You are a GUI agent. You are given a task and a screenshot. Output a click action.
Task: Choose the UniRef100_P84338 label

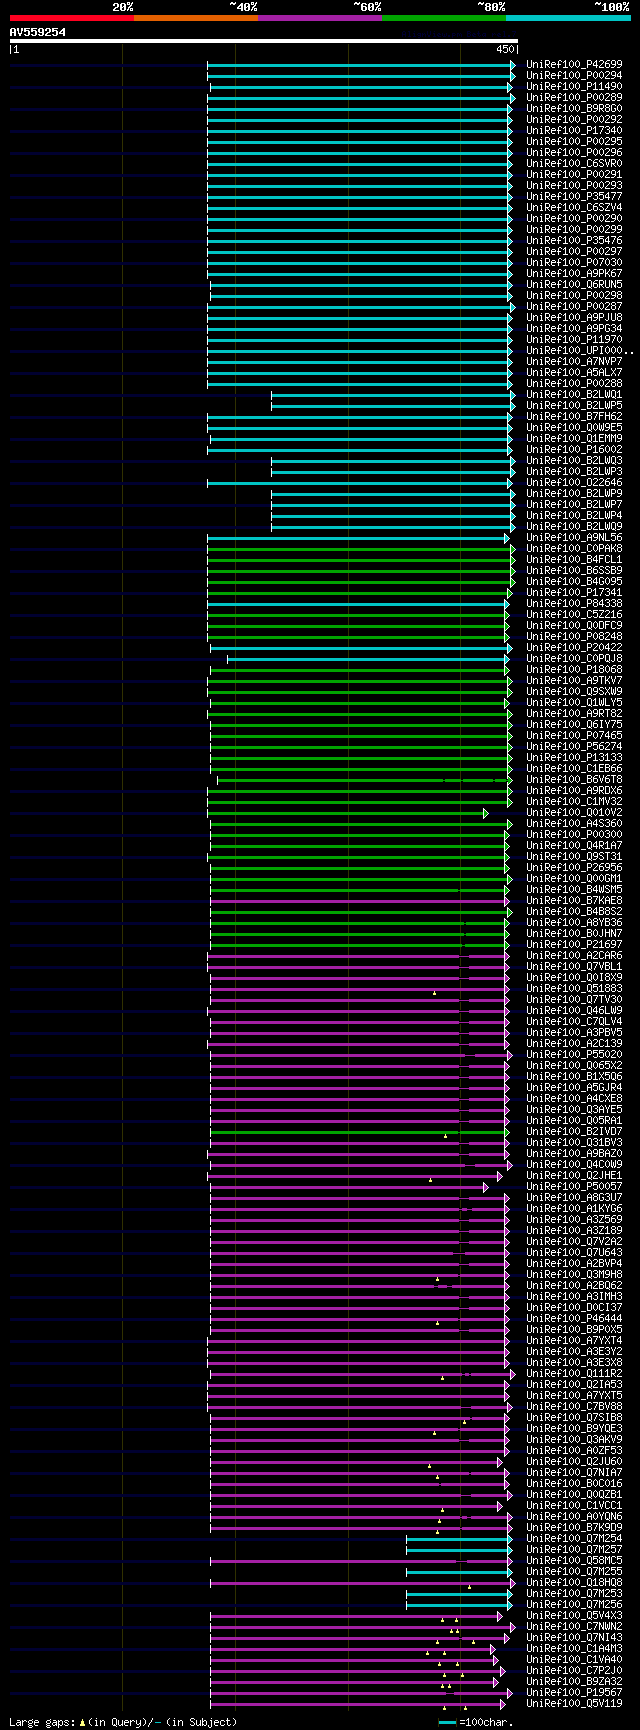[x=574, y=604]
